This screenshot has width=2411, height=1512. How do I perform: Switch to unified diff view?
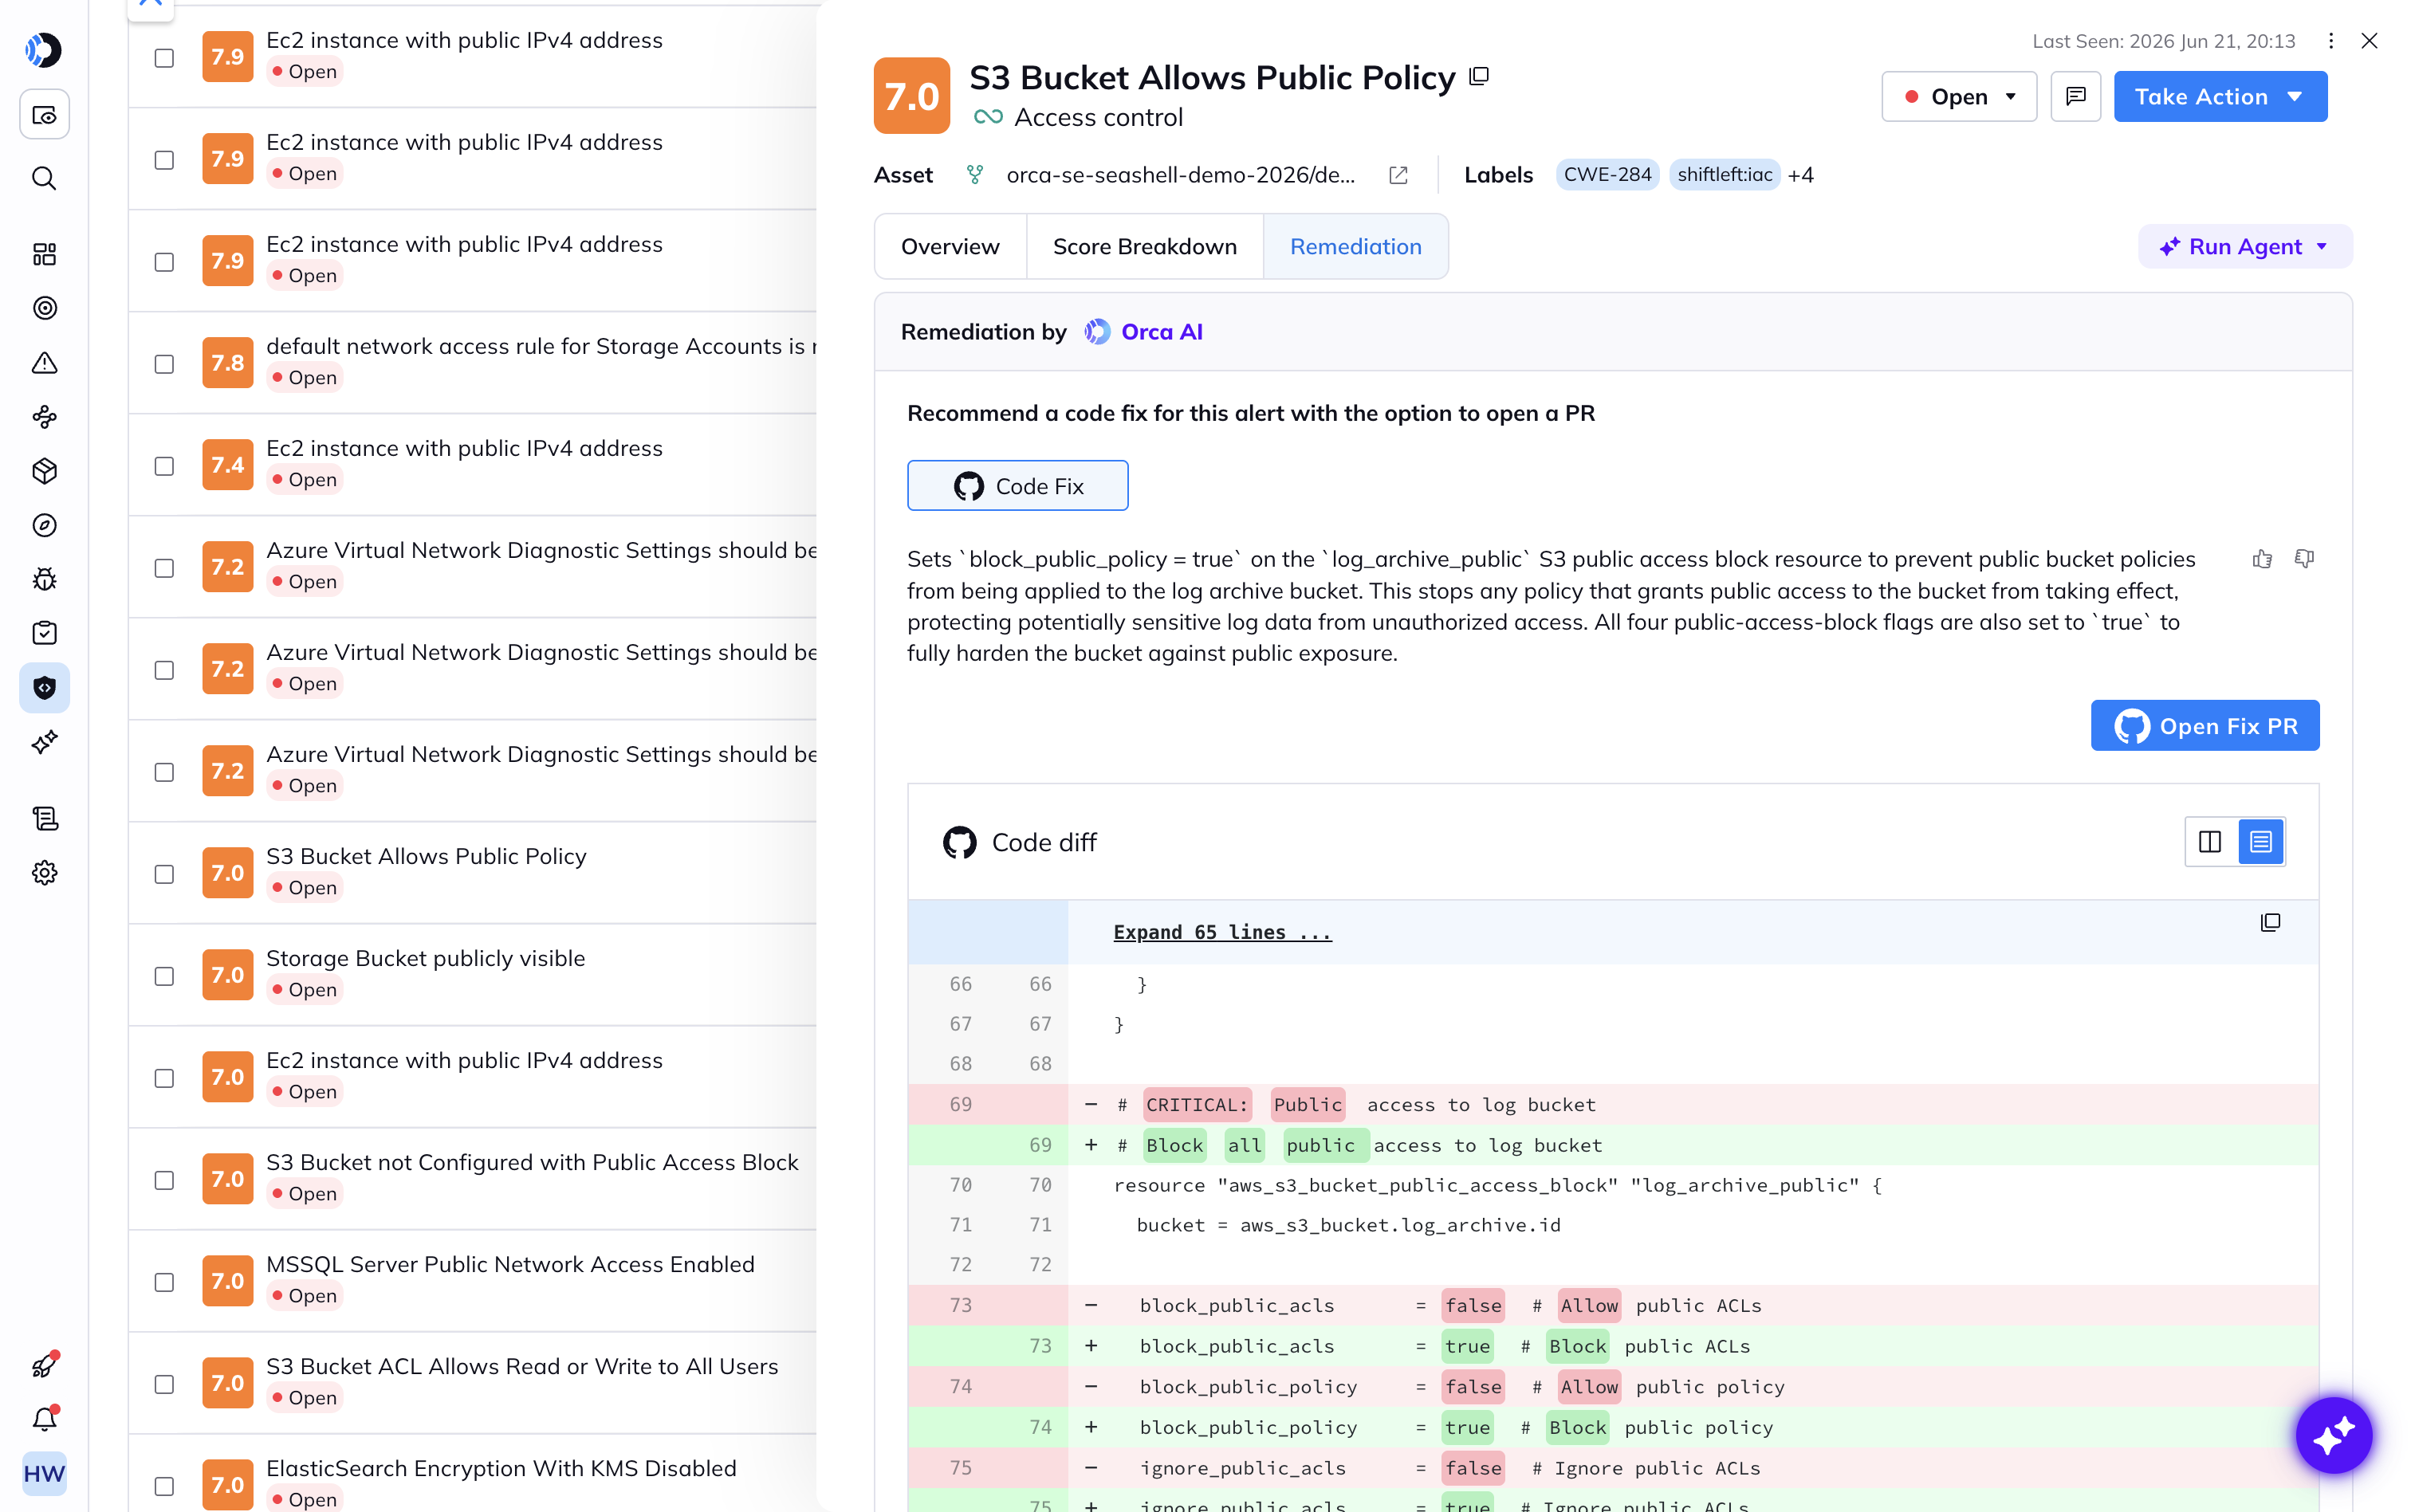point(2260,842)
